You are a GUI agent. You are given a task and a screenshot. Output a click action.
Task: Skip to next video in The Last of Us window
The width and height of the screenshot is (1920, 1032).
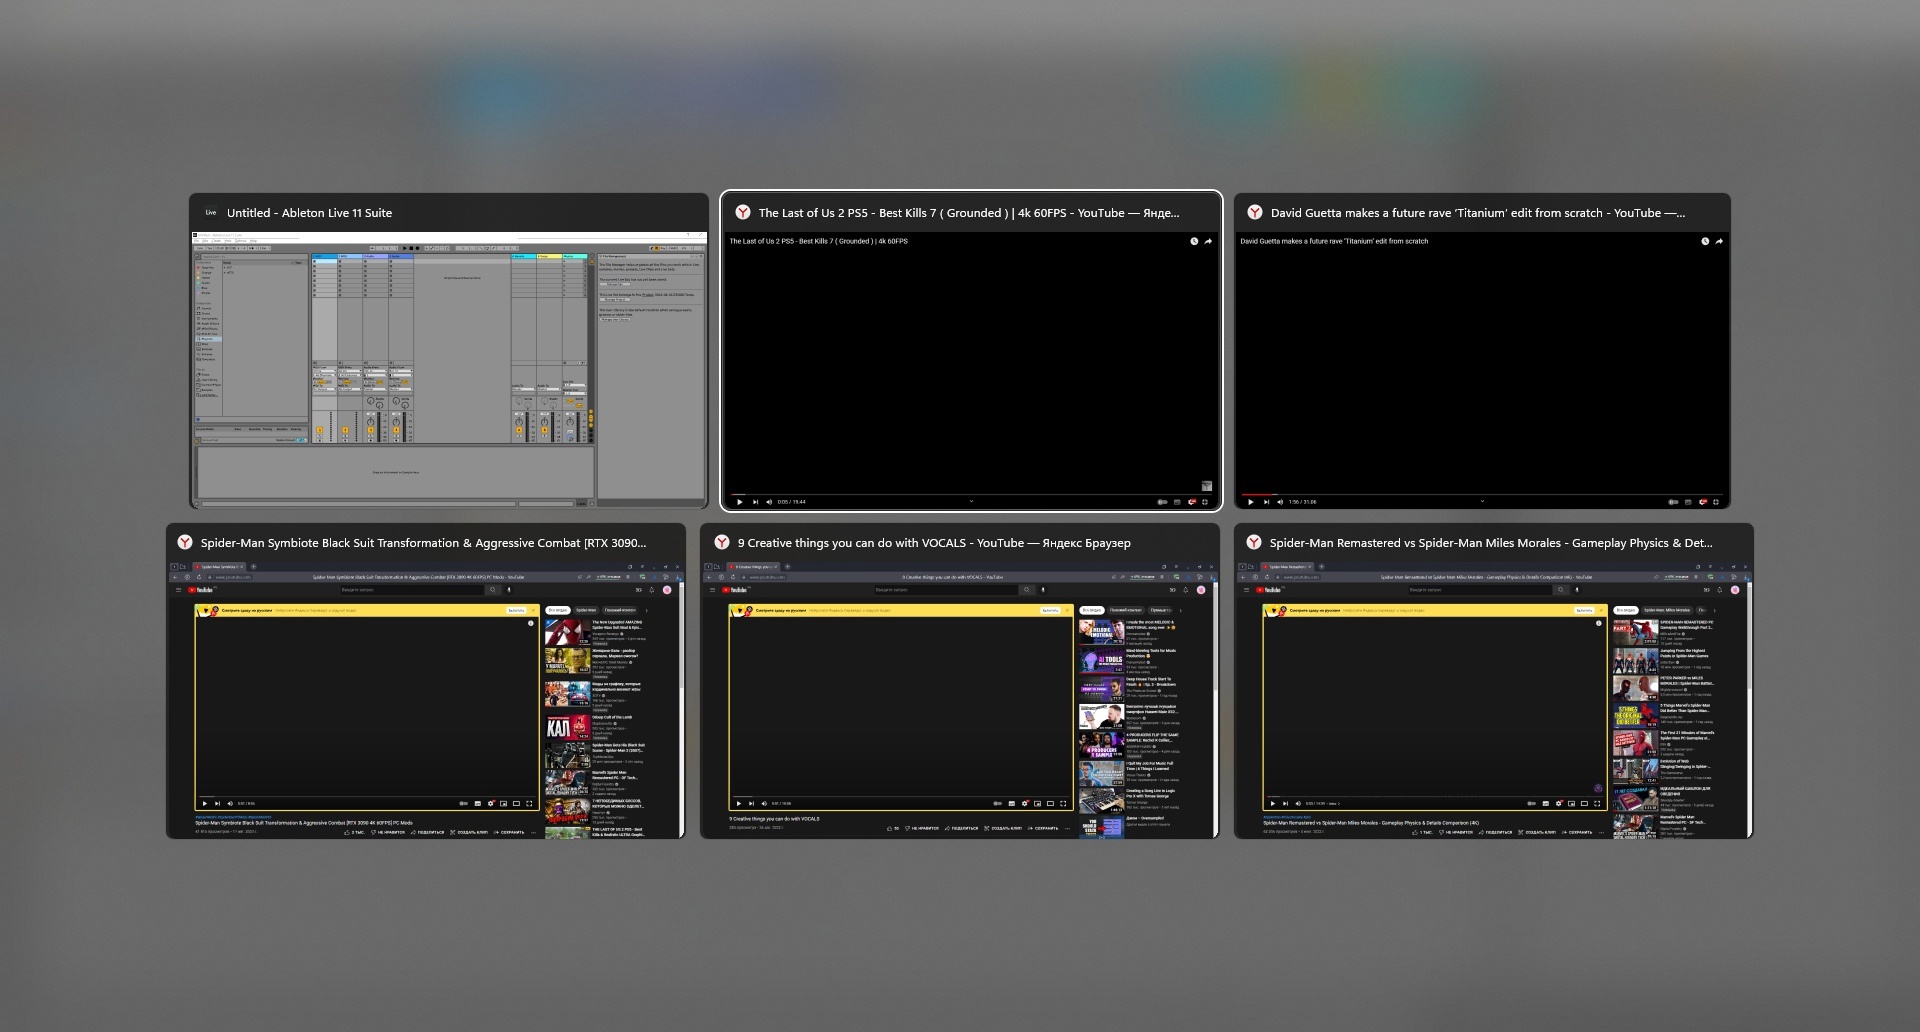tap(755, 501)
